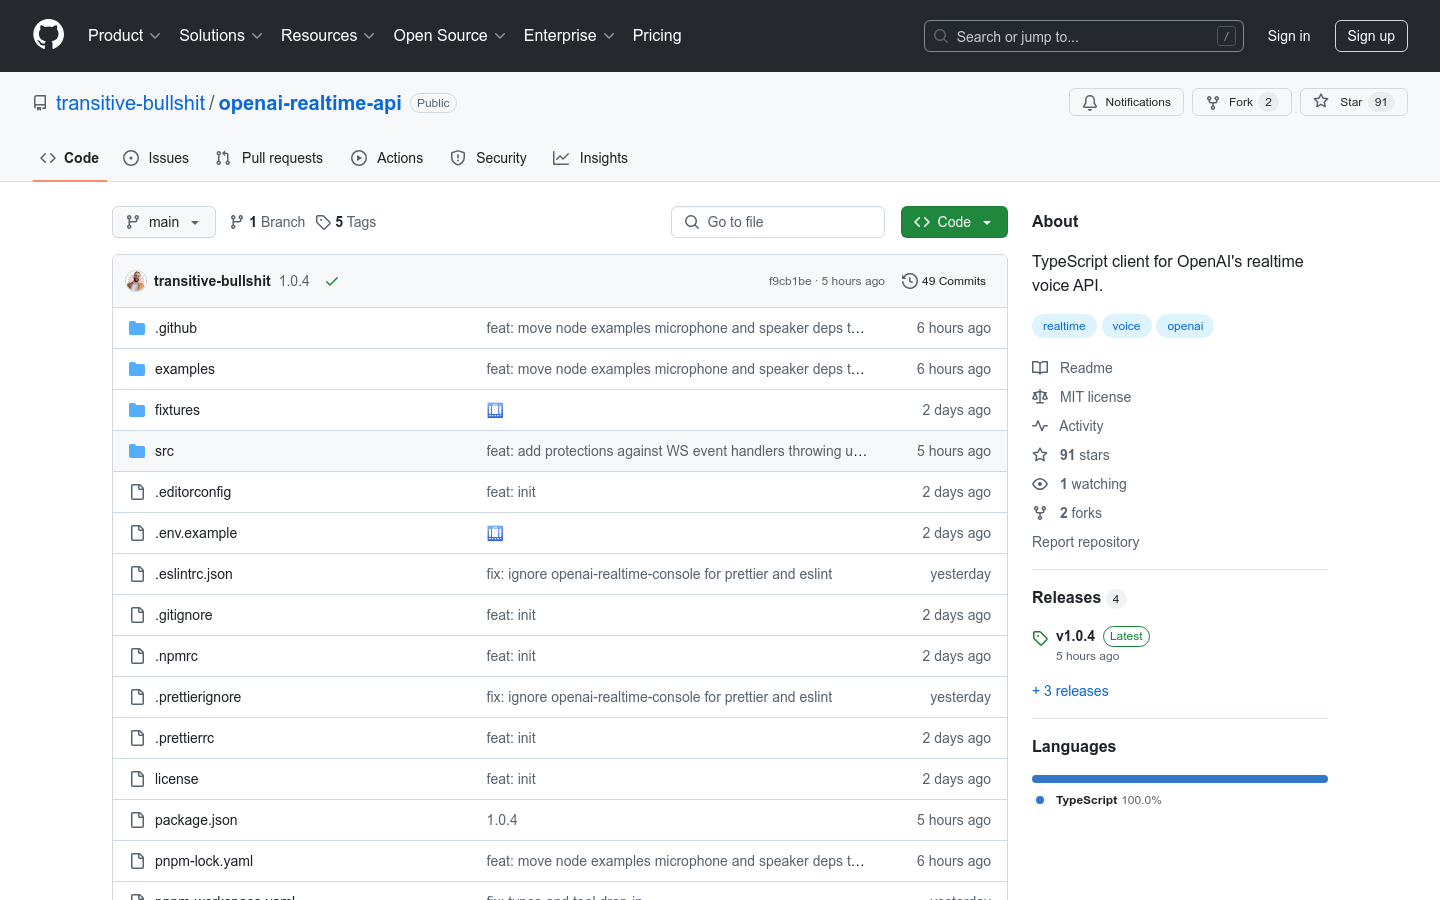Click the tag icon beside v1.0.4 release

1040,637
